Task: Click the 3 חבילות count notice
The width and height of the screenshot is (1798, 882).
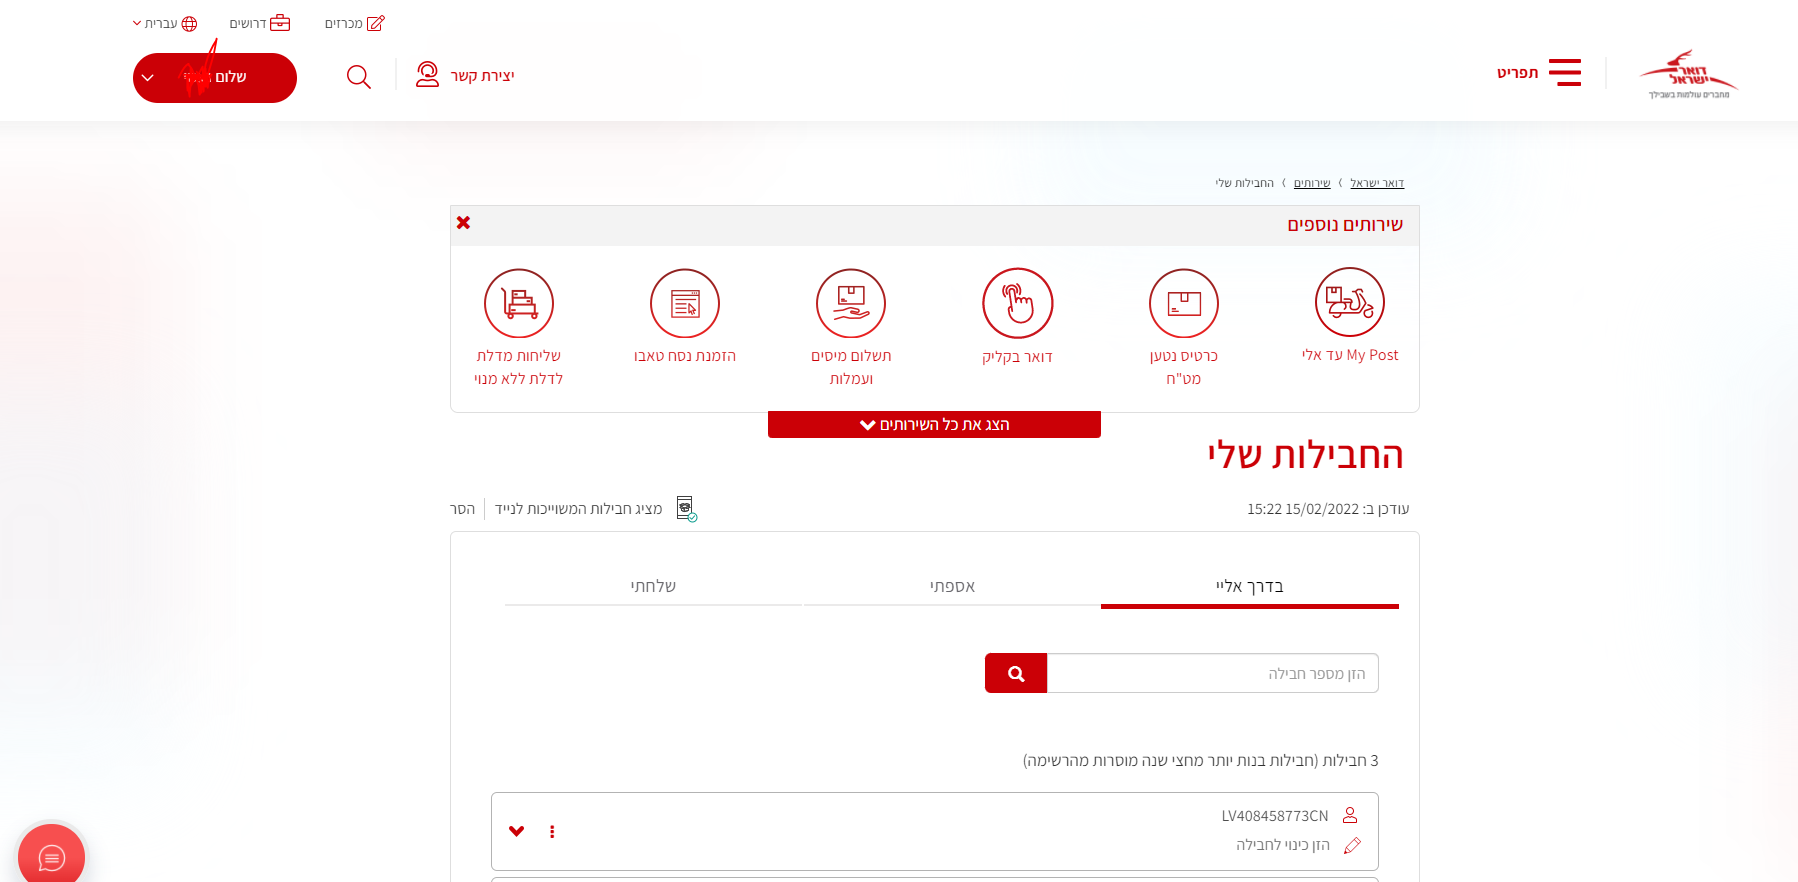Action: (x=1200, y=761)
